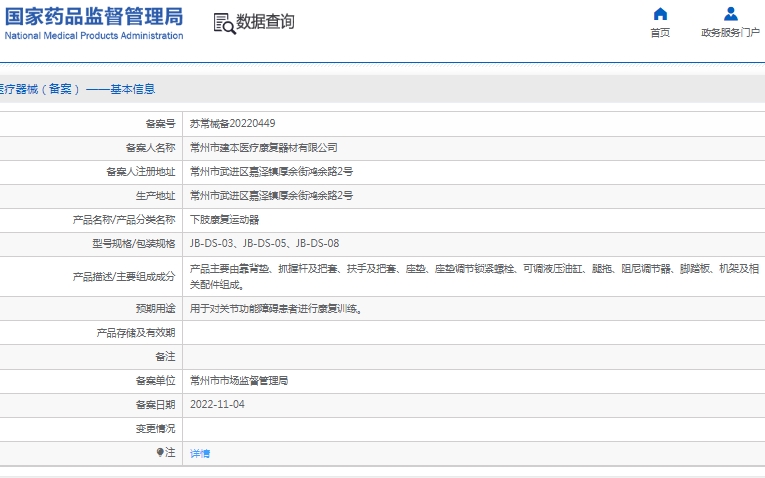Click the 生产地址 address value
Image resolution: width=765 pixels, height=478 pixels.
271,196
